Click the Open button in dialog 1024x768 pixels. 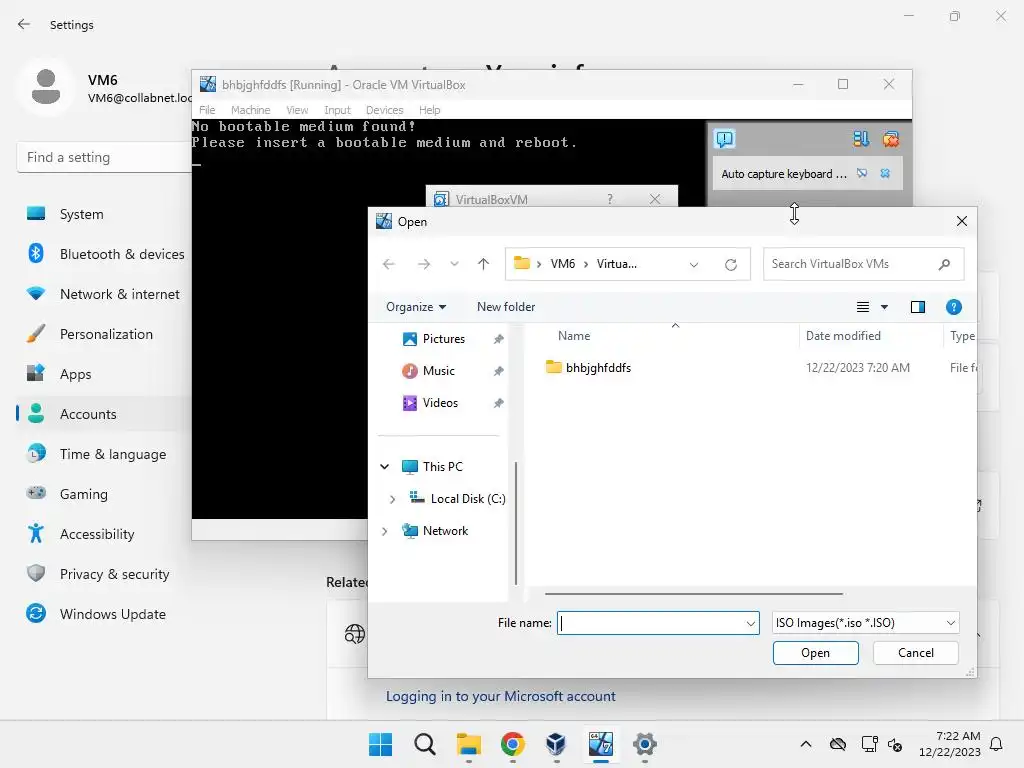[x=815, y=653]
